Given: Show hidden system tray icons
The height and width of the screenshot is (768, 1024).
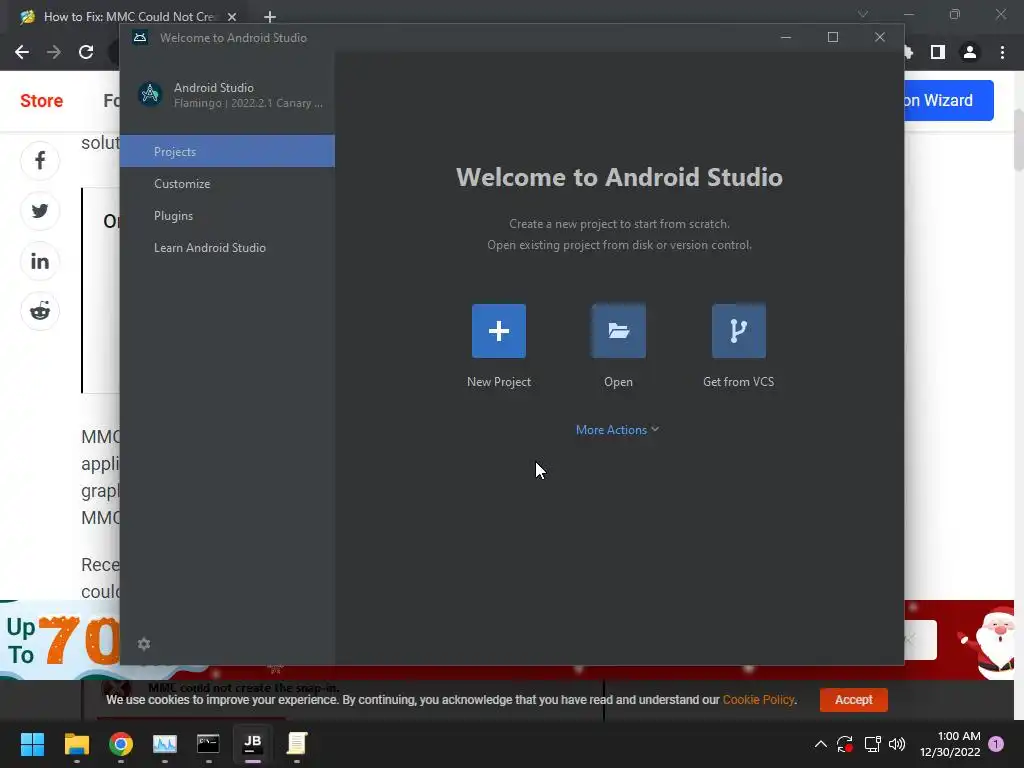Looking at the screenshot, I should [x=821, y=744].
